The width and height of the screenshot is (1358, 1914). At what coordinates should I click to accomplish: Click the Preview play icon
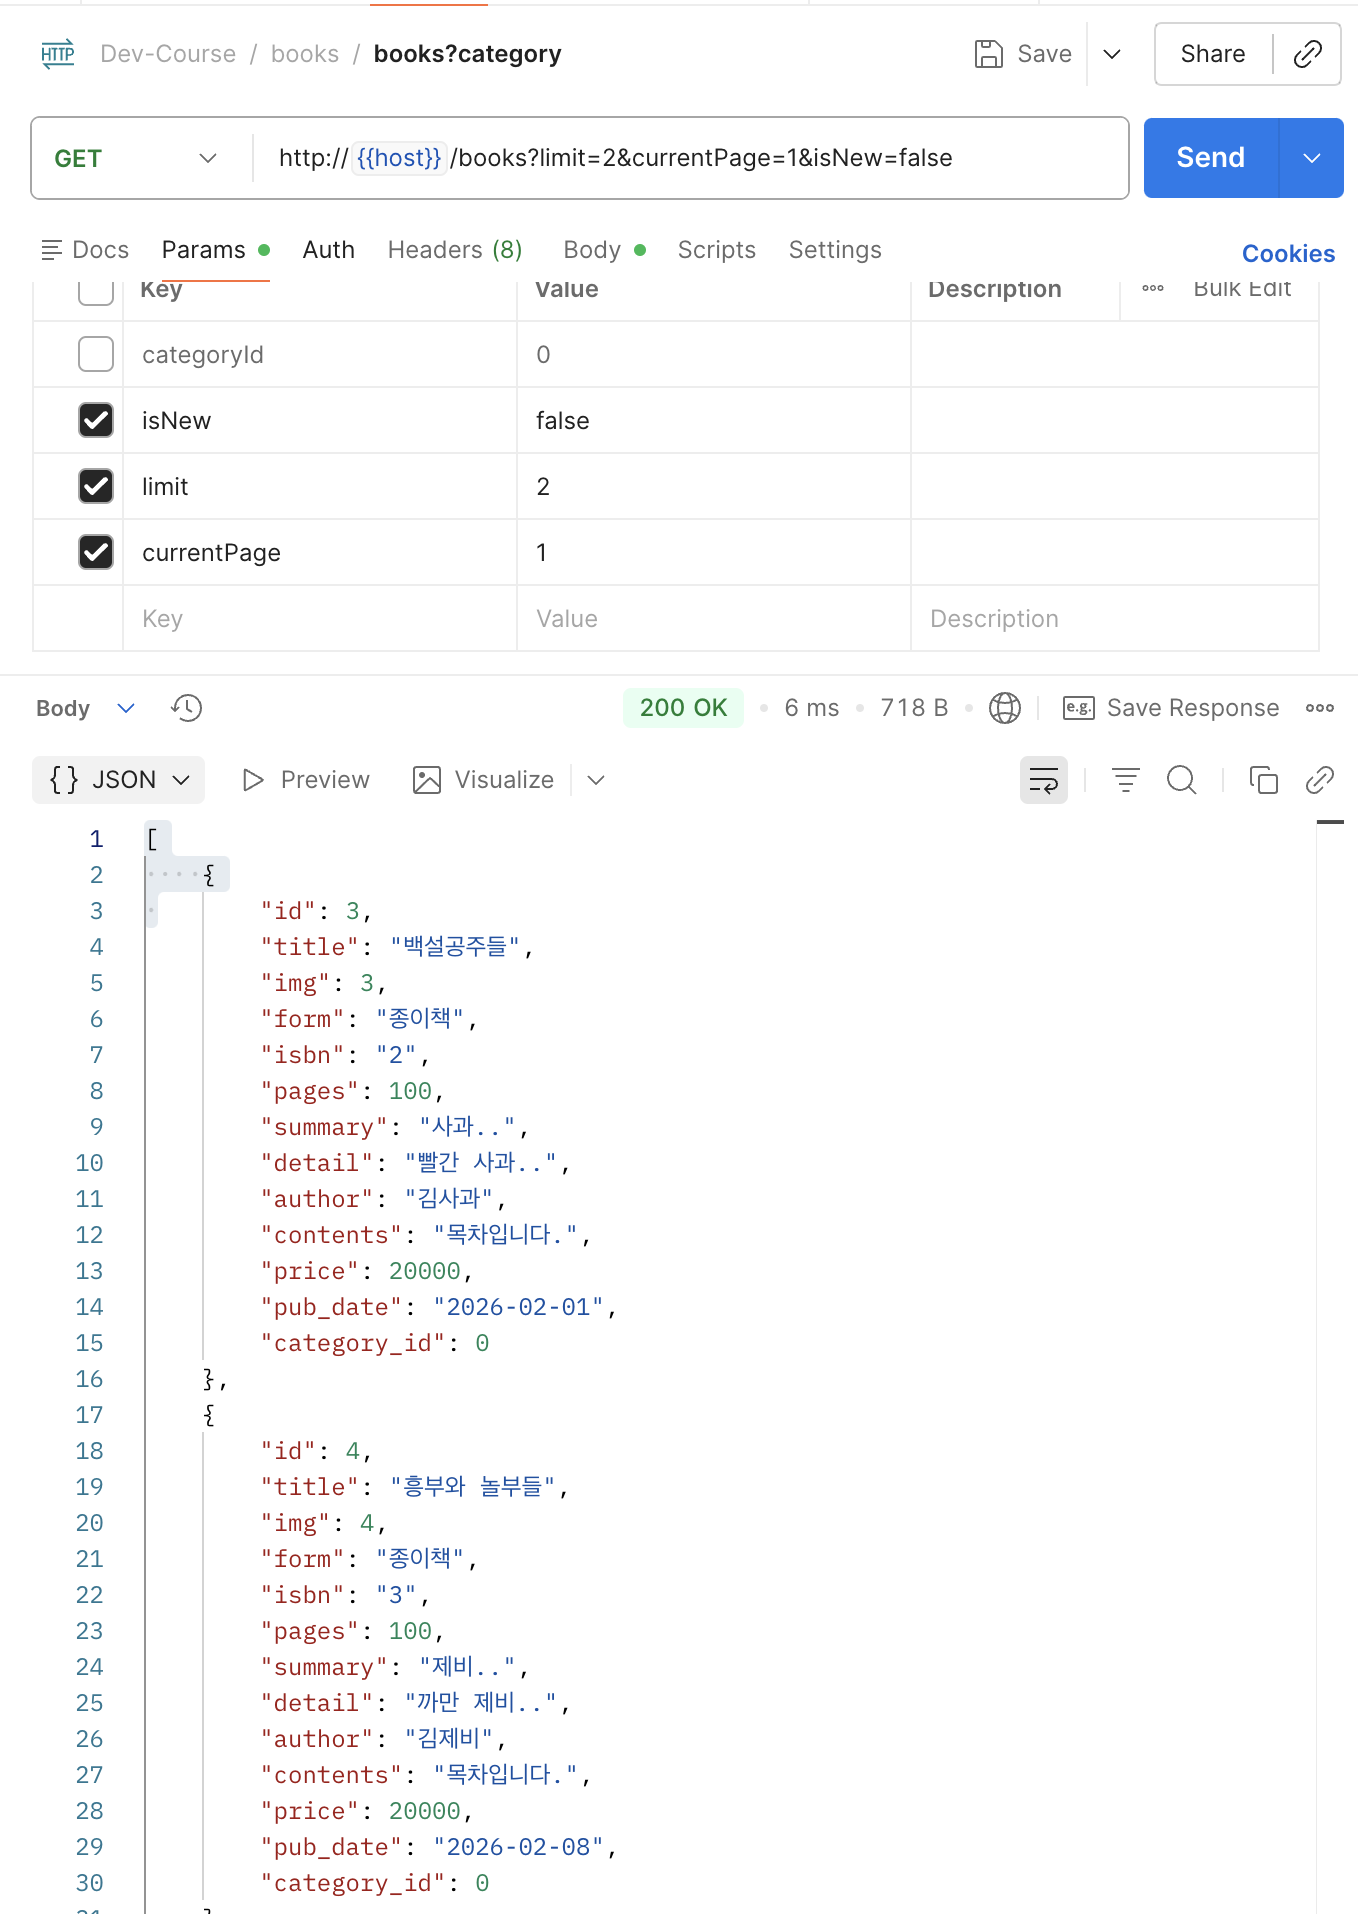(253, 780)
